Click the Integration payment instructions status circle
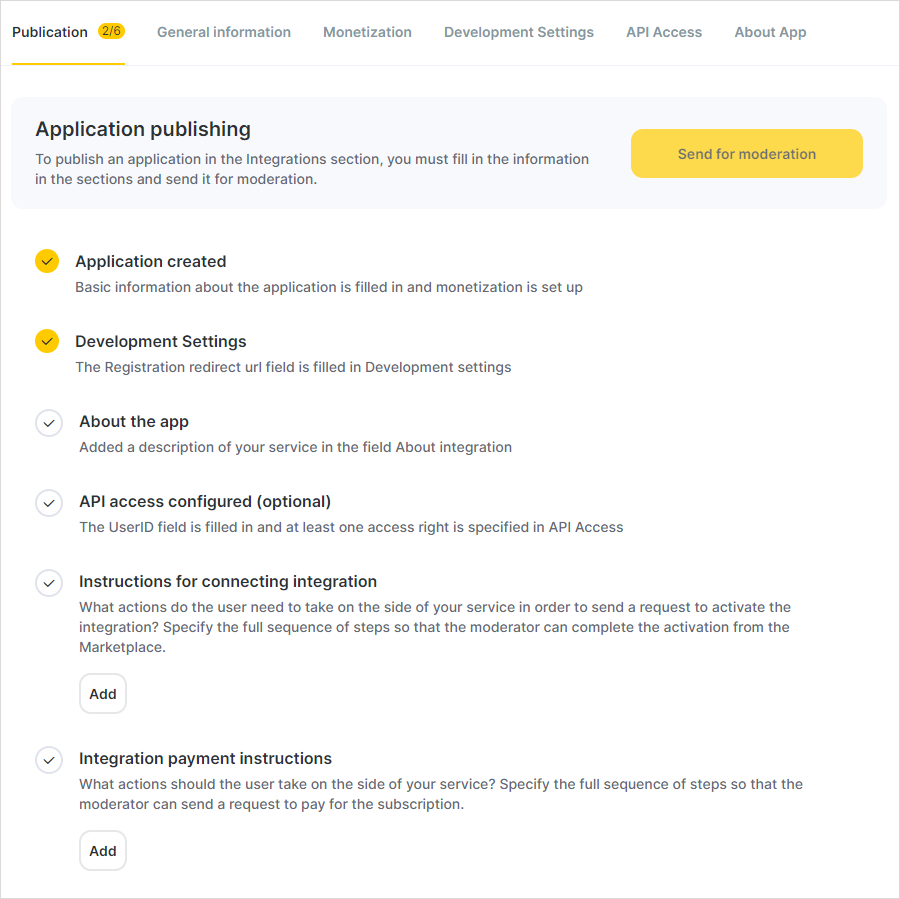900x899 pixels. pos(49,760)
